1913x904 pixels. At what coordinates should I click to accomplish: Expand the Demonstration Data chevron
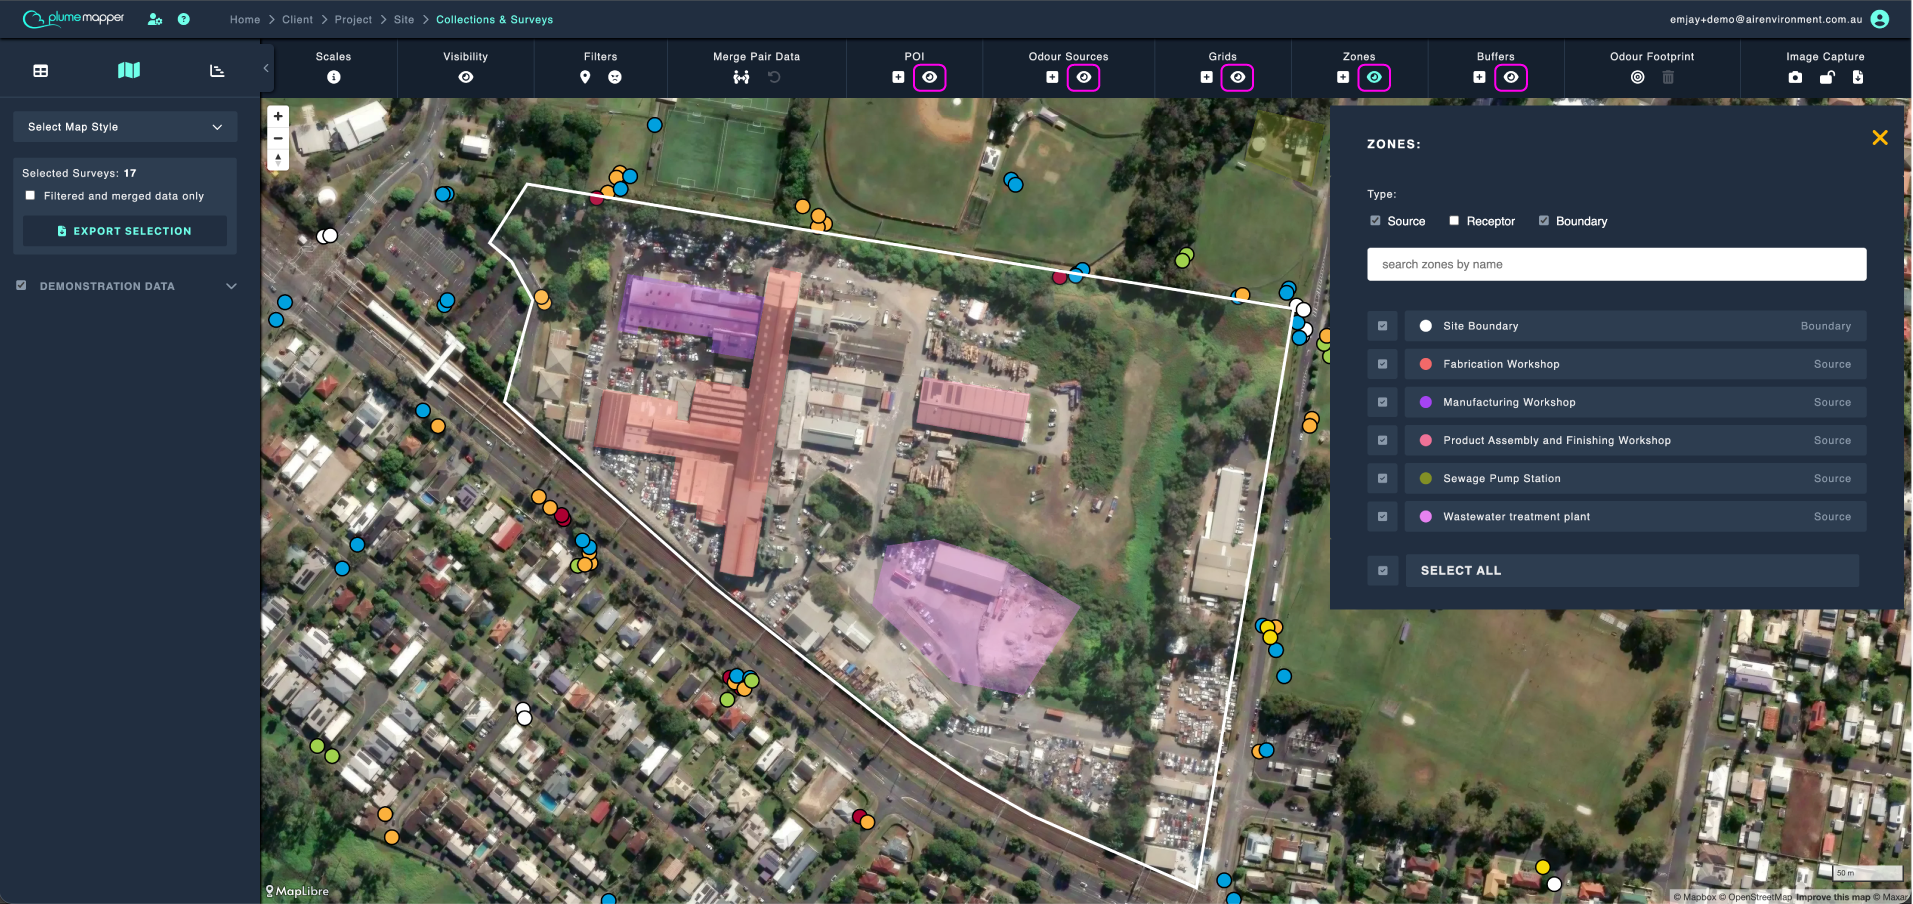click(x=231, y=286)
